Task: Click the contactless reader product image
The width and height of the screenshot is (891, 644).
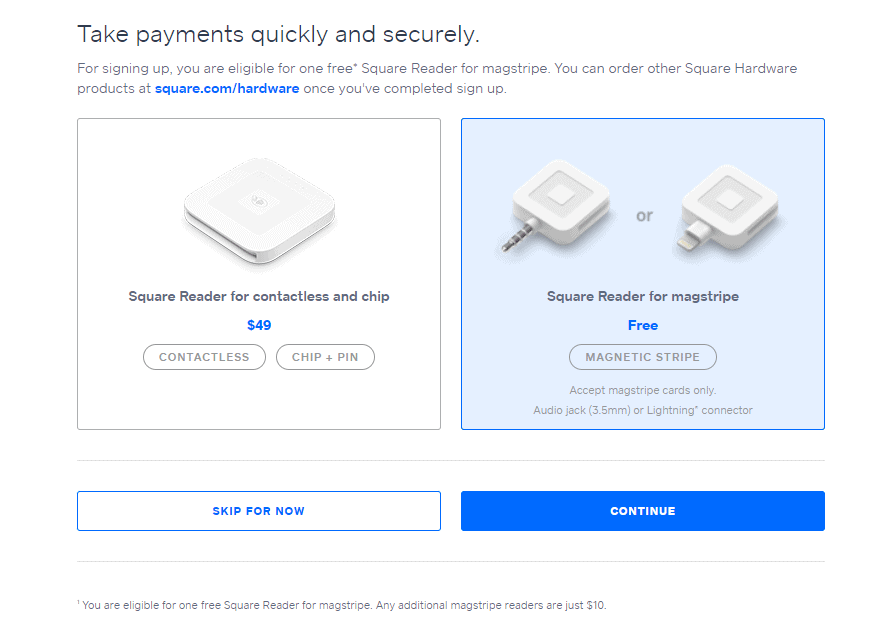Action: pos(258,213)
